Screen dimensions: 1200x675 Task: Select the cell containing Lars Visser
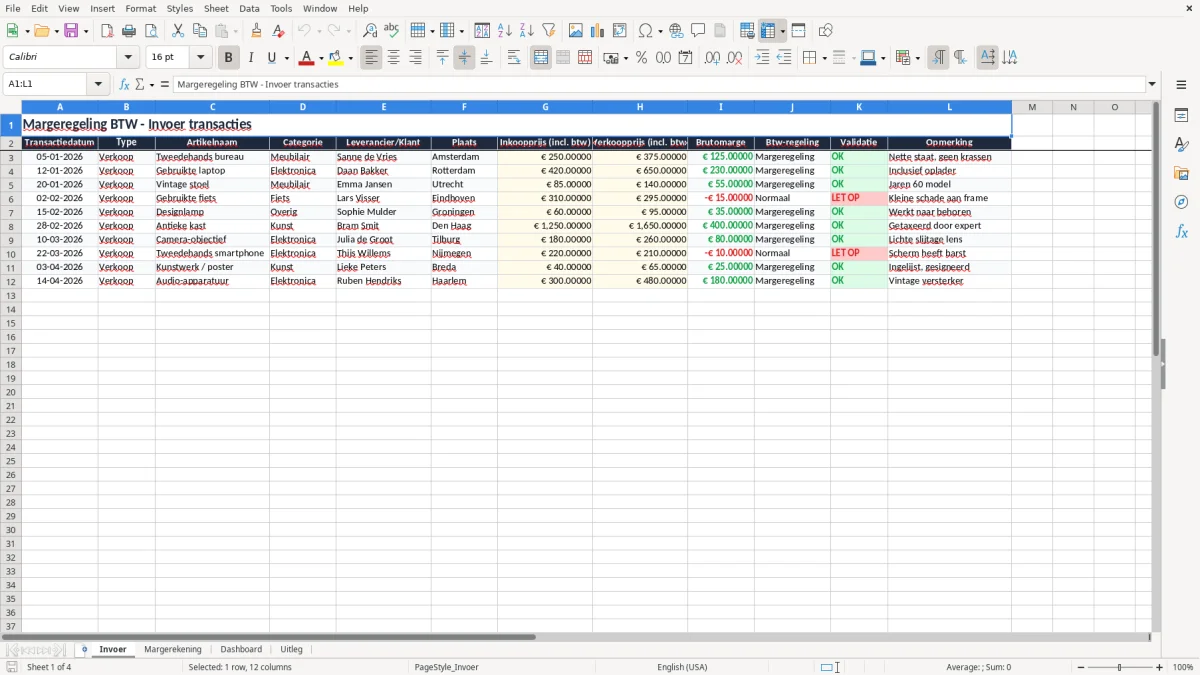[383, 198]
